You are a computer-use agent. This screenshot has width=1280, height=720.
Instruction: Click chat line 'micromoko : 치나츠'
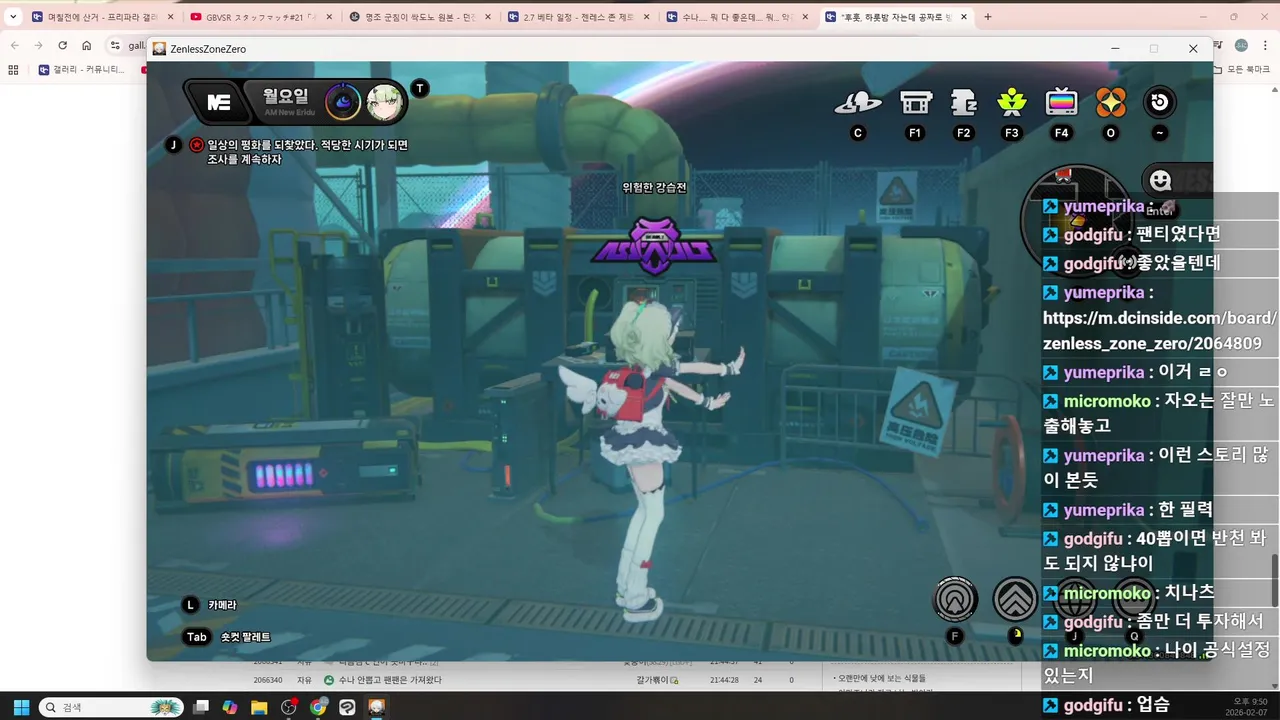1130,594
